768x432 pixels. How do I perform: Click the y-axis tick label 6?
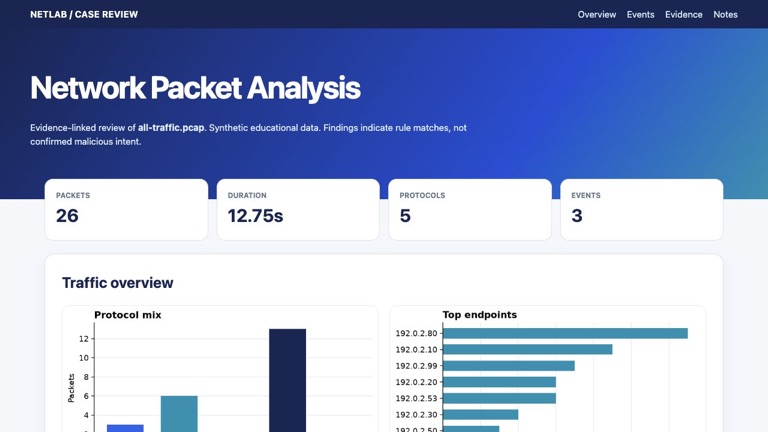(86, 396)
